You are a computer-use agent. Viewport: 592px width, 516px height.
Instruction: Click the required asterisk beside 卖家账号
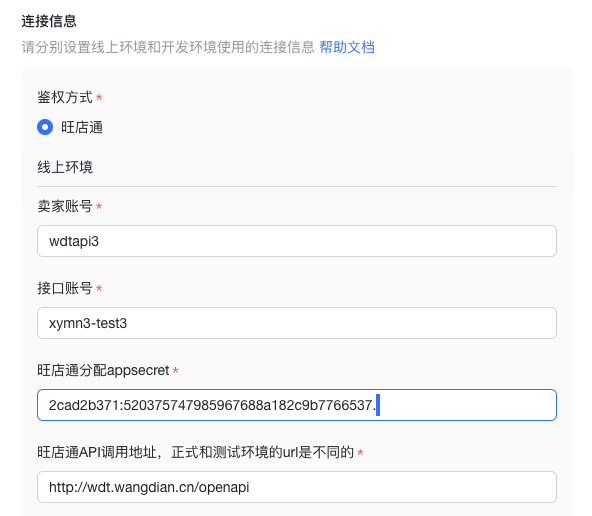pos(99,206)
